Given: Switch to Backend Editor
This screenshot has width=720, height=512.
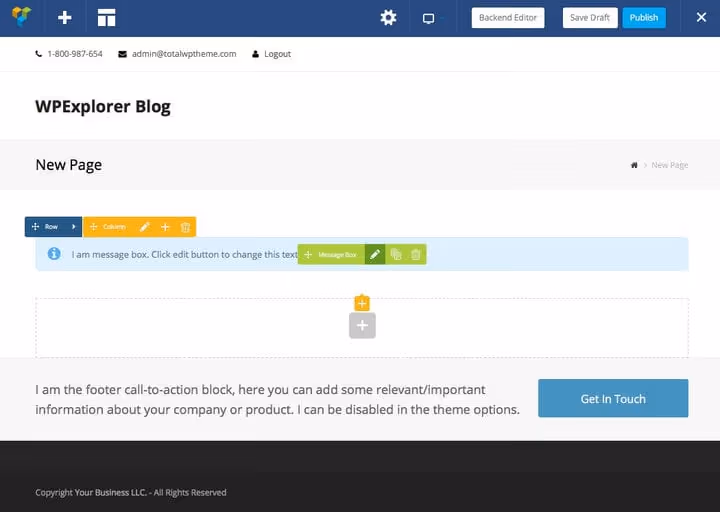Looking at the screenshot, I should [x=507, y=17].
